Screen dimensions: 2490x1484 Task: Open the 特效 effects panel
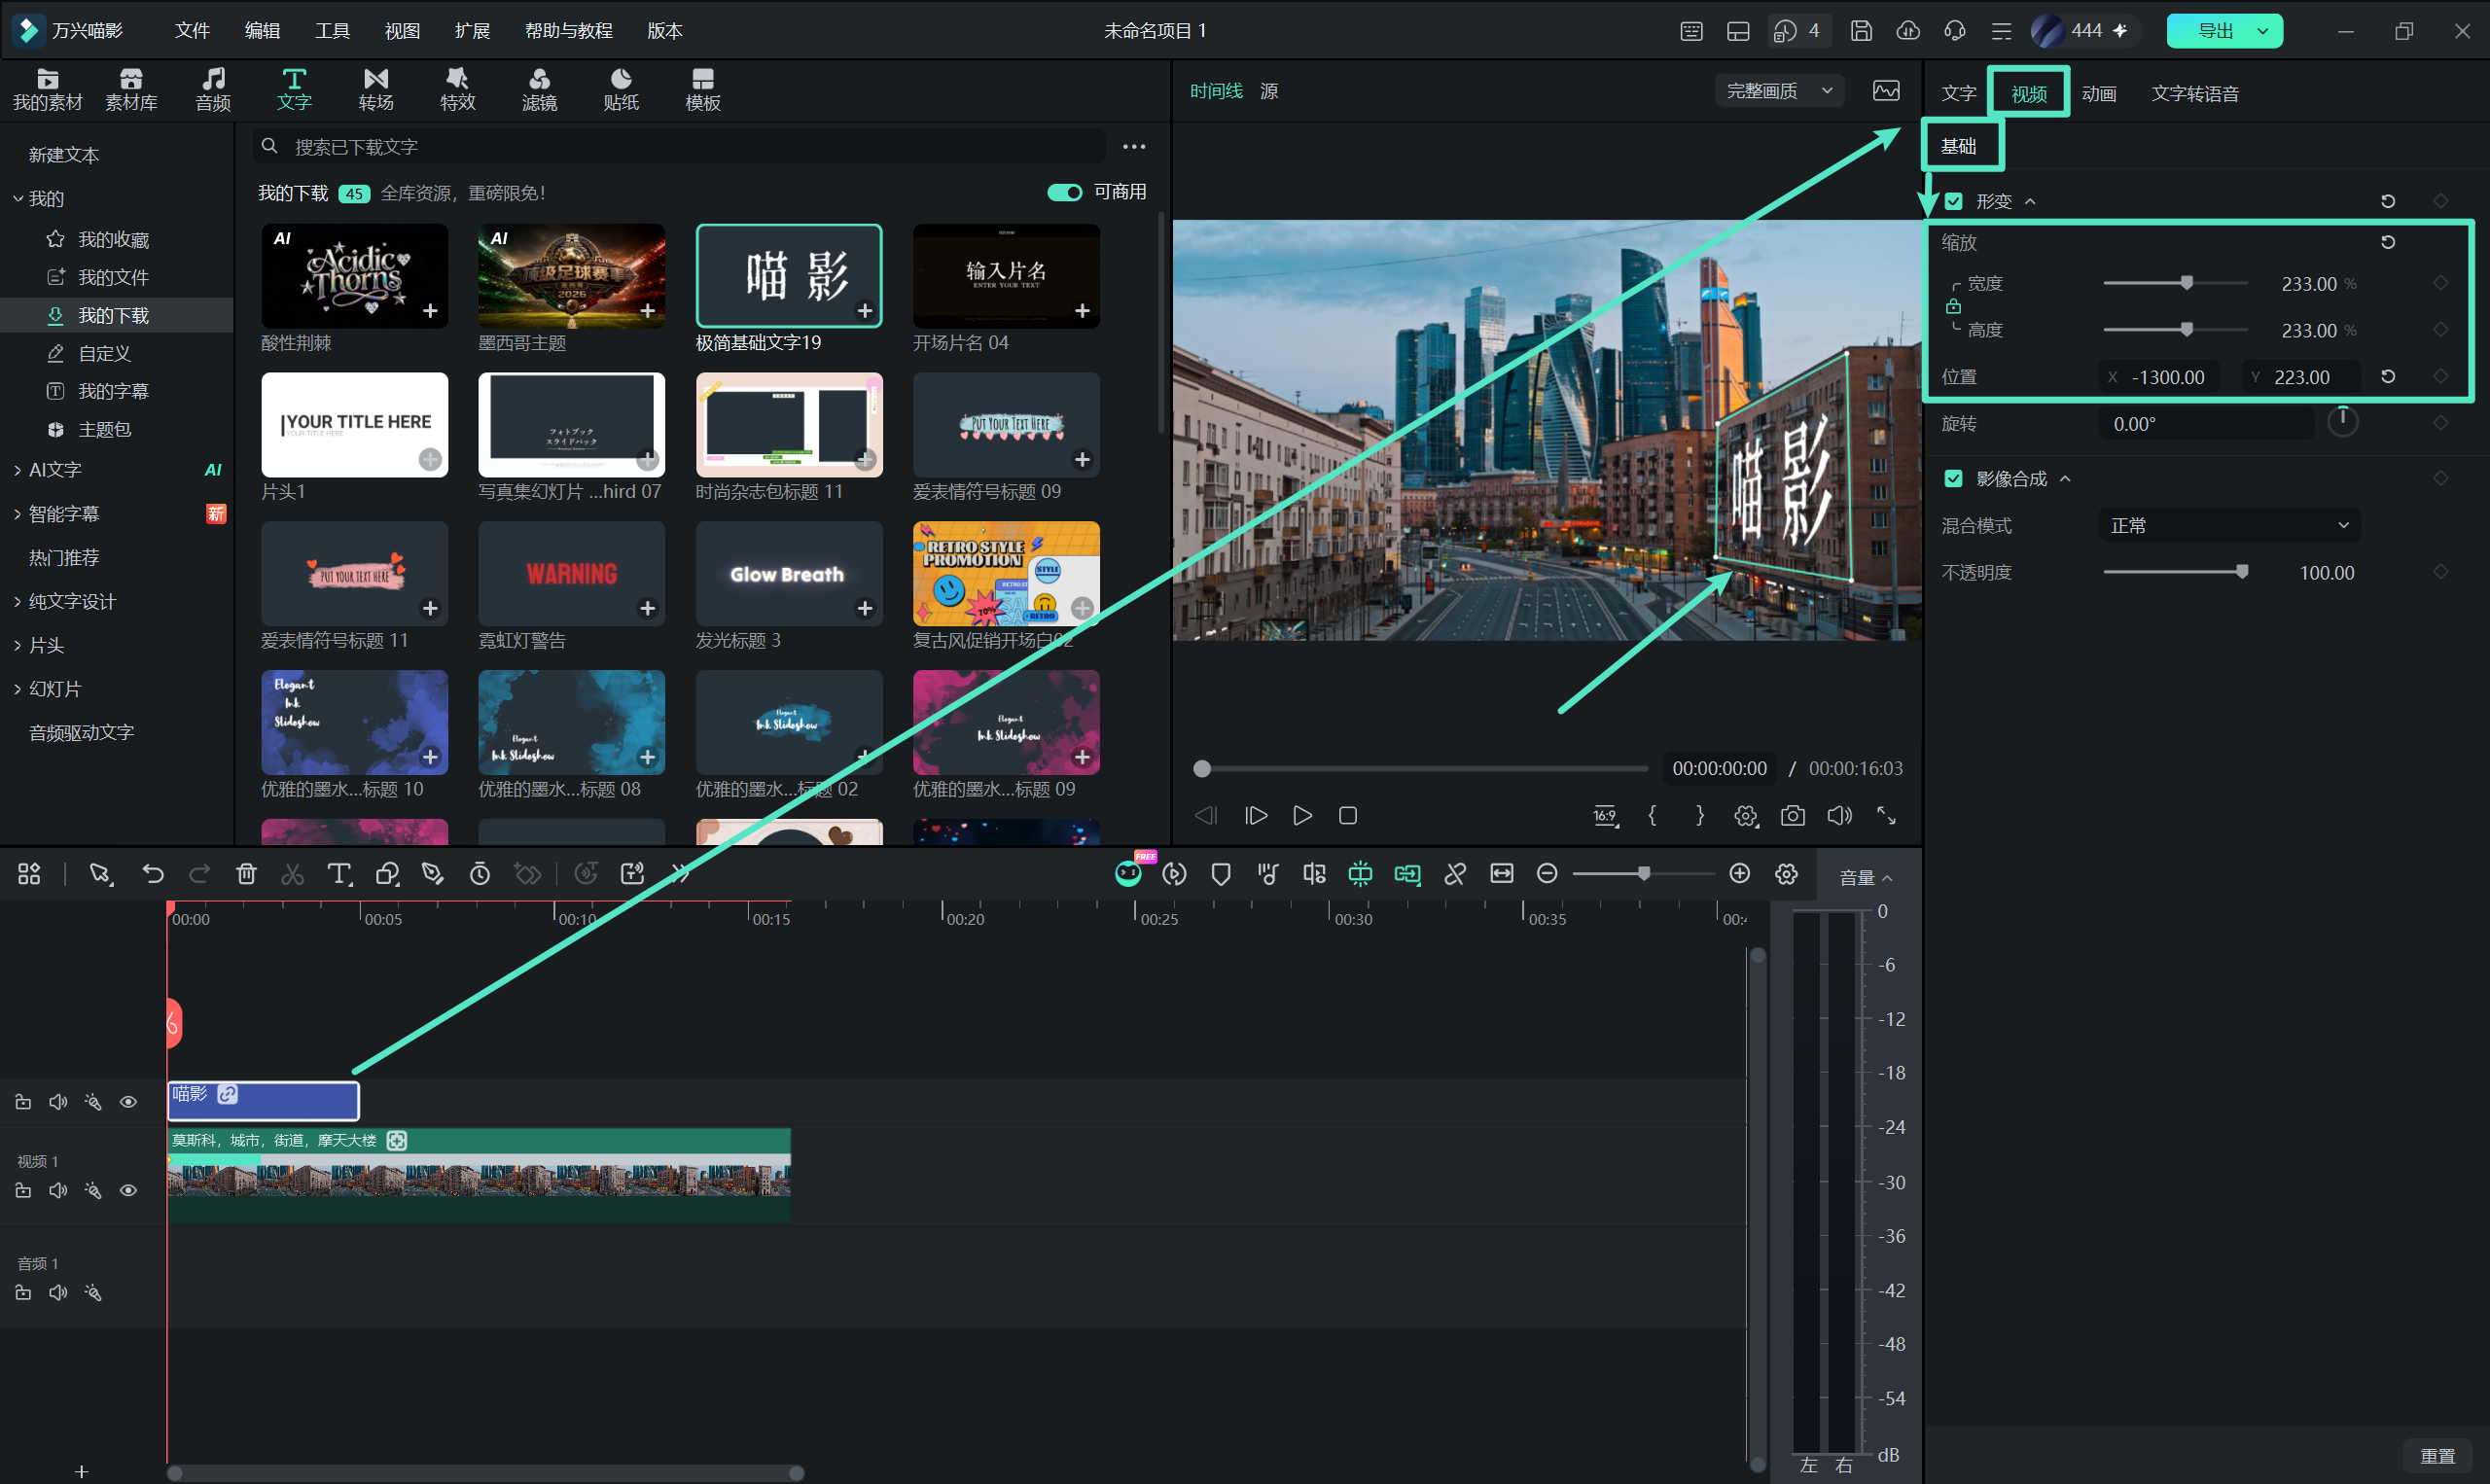point(458,89)
